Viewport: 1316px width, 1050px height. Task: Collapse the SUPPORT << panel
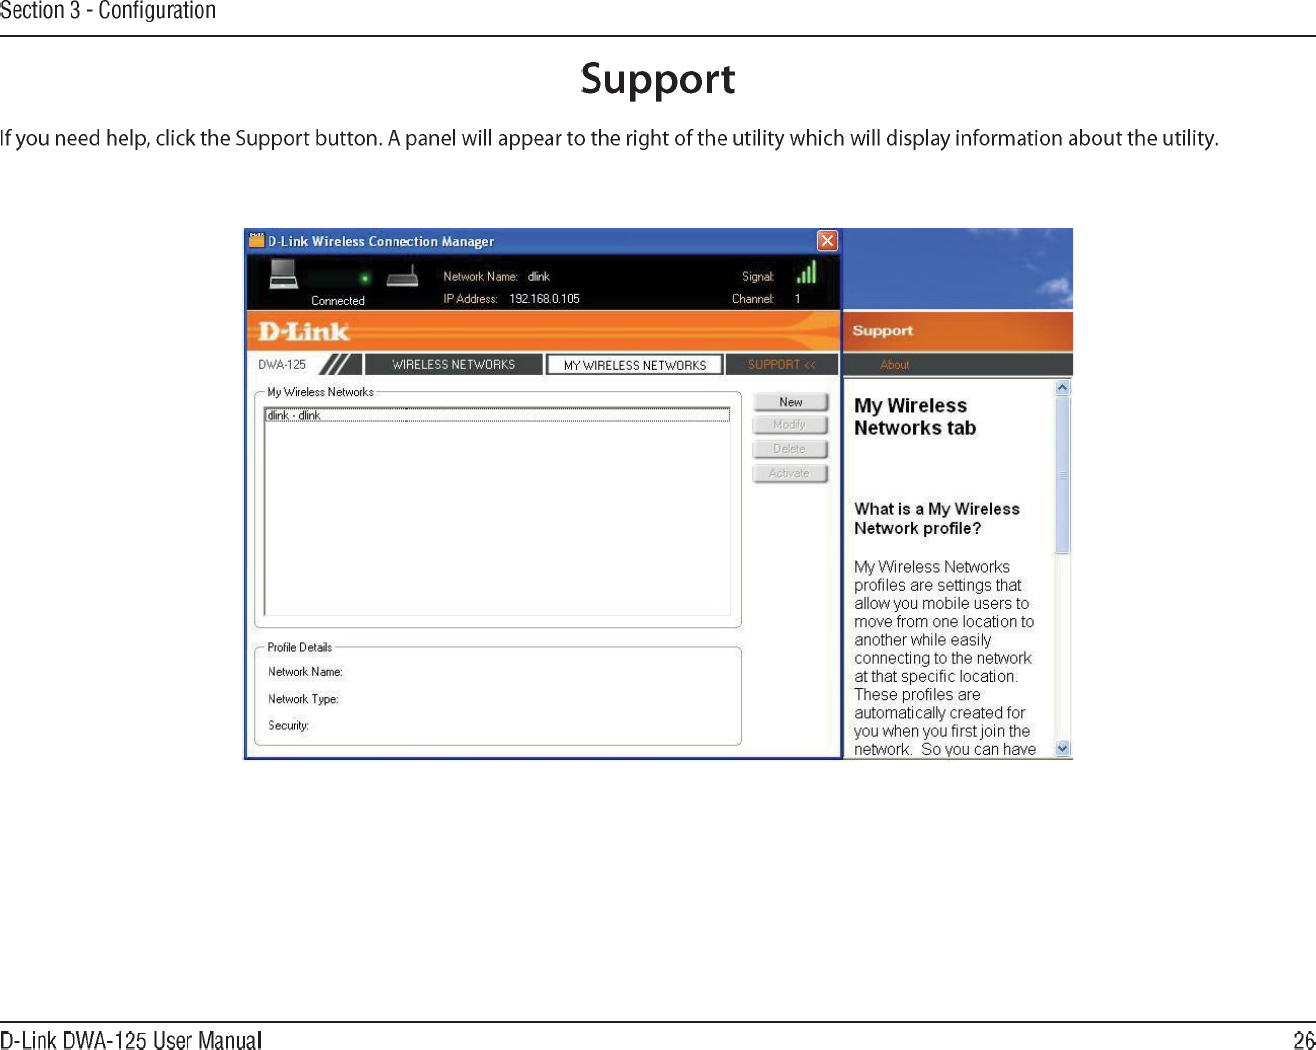782,365
